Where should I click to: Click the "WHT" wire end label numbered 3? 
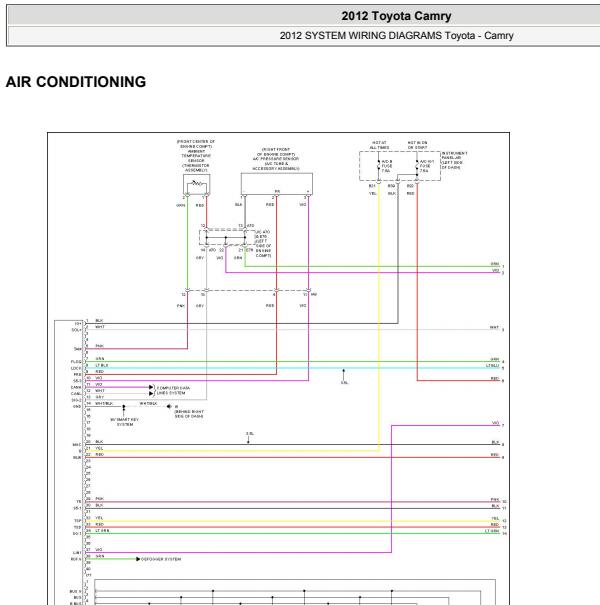click(x=494, y=328)
